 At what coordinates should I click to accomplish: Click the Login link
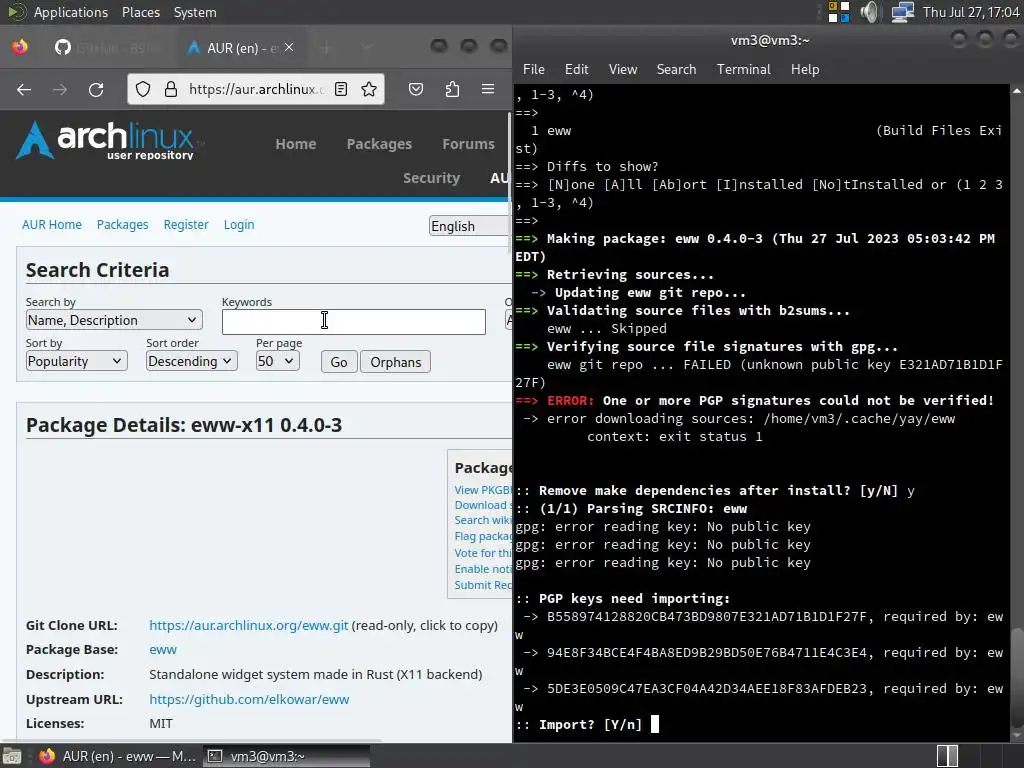pos(239,225)
